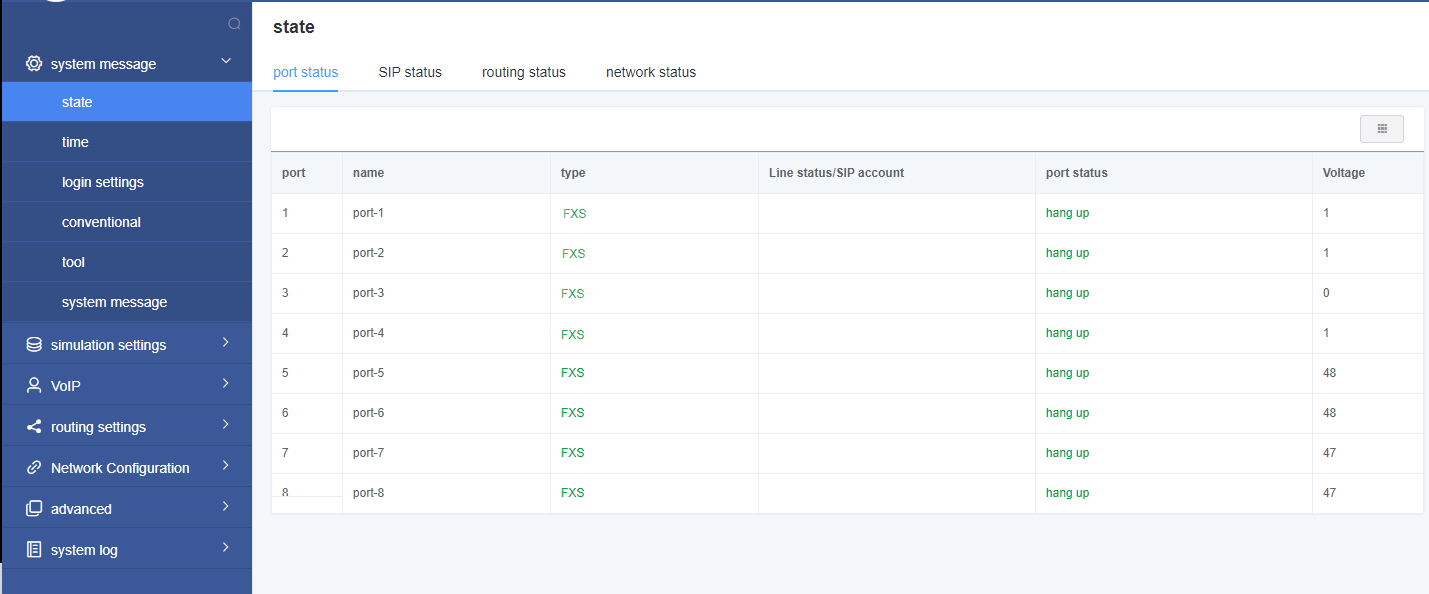Click the share icon for routing settings
Screen dimensions: 1429x594
(x=34, y=427)
